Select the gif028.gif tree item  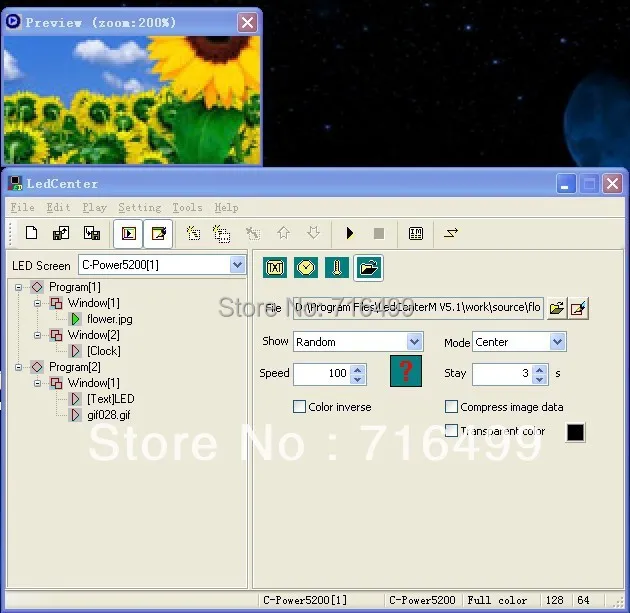coord(108,415)
